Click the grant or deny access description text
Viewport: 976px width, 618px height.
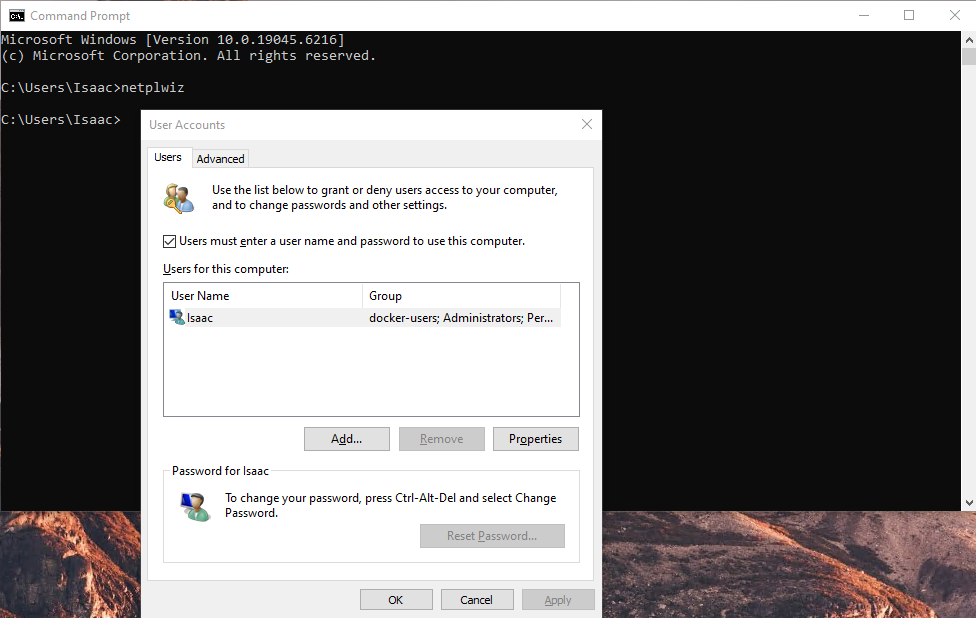coord(385,198)
